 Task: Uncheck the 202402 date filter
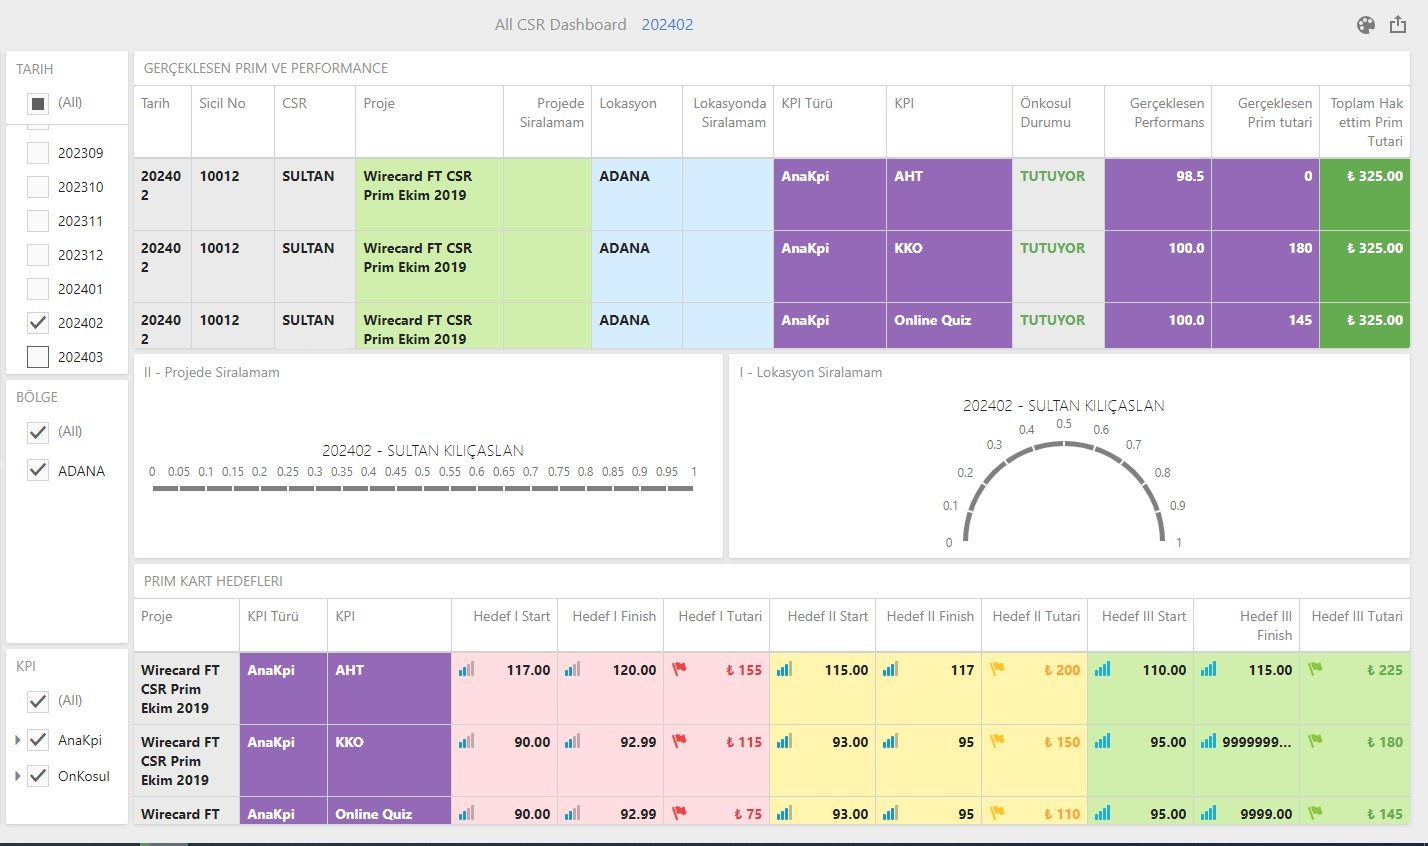[38, 323]
